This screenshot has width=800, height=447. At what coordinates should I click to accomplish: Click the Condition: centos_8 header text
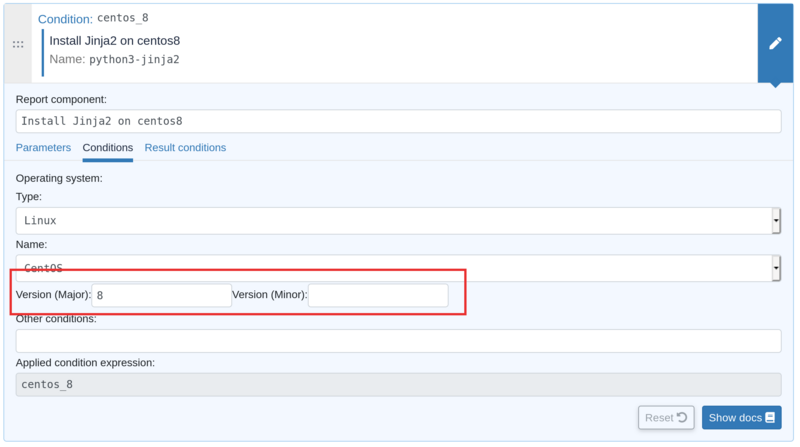93,18
